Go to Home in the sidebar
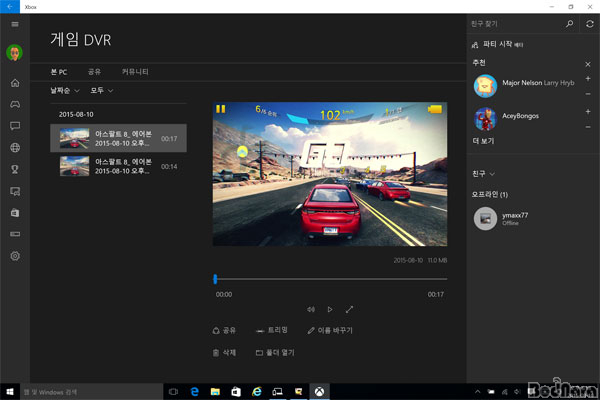Viewport: 600px width, 400px height. 15,83
